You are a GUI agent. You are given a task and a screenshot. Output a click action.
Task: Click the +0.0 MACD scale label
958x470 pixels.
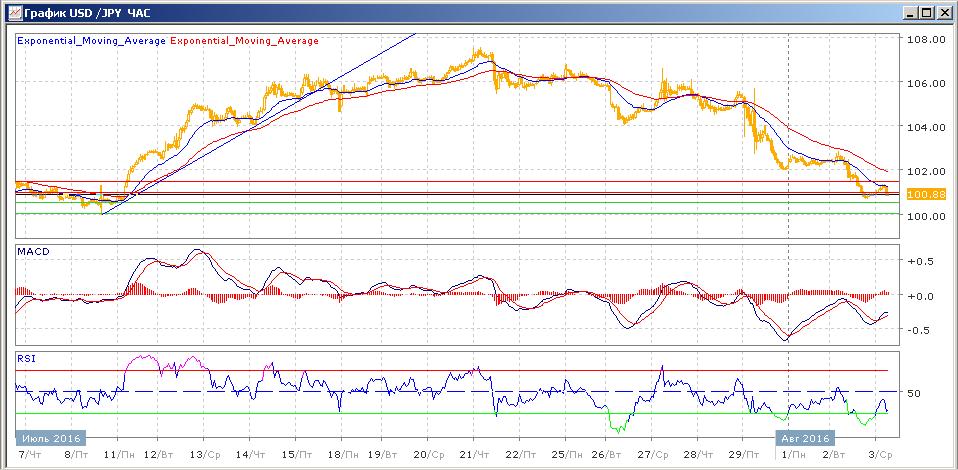[x=920, y=296]
